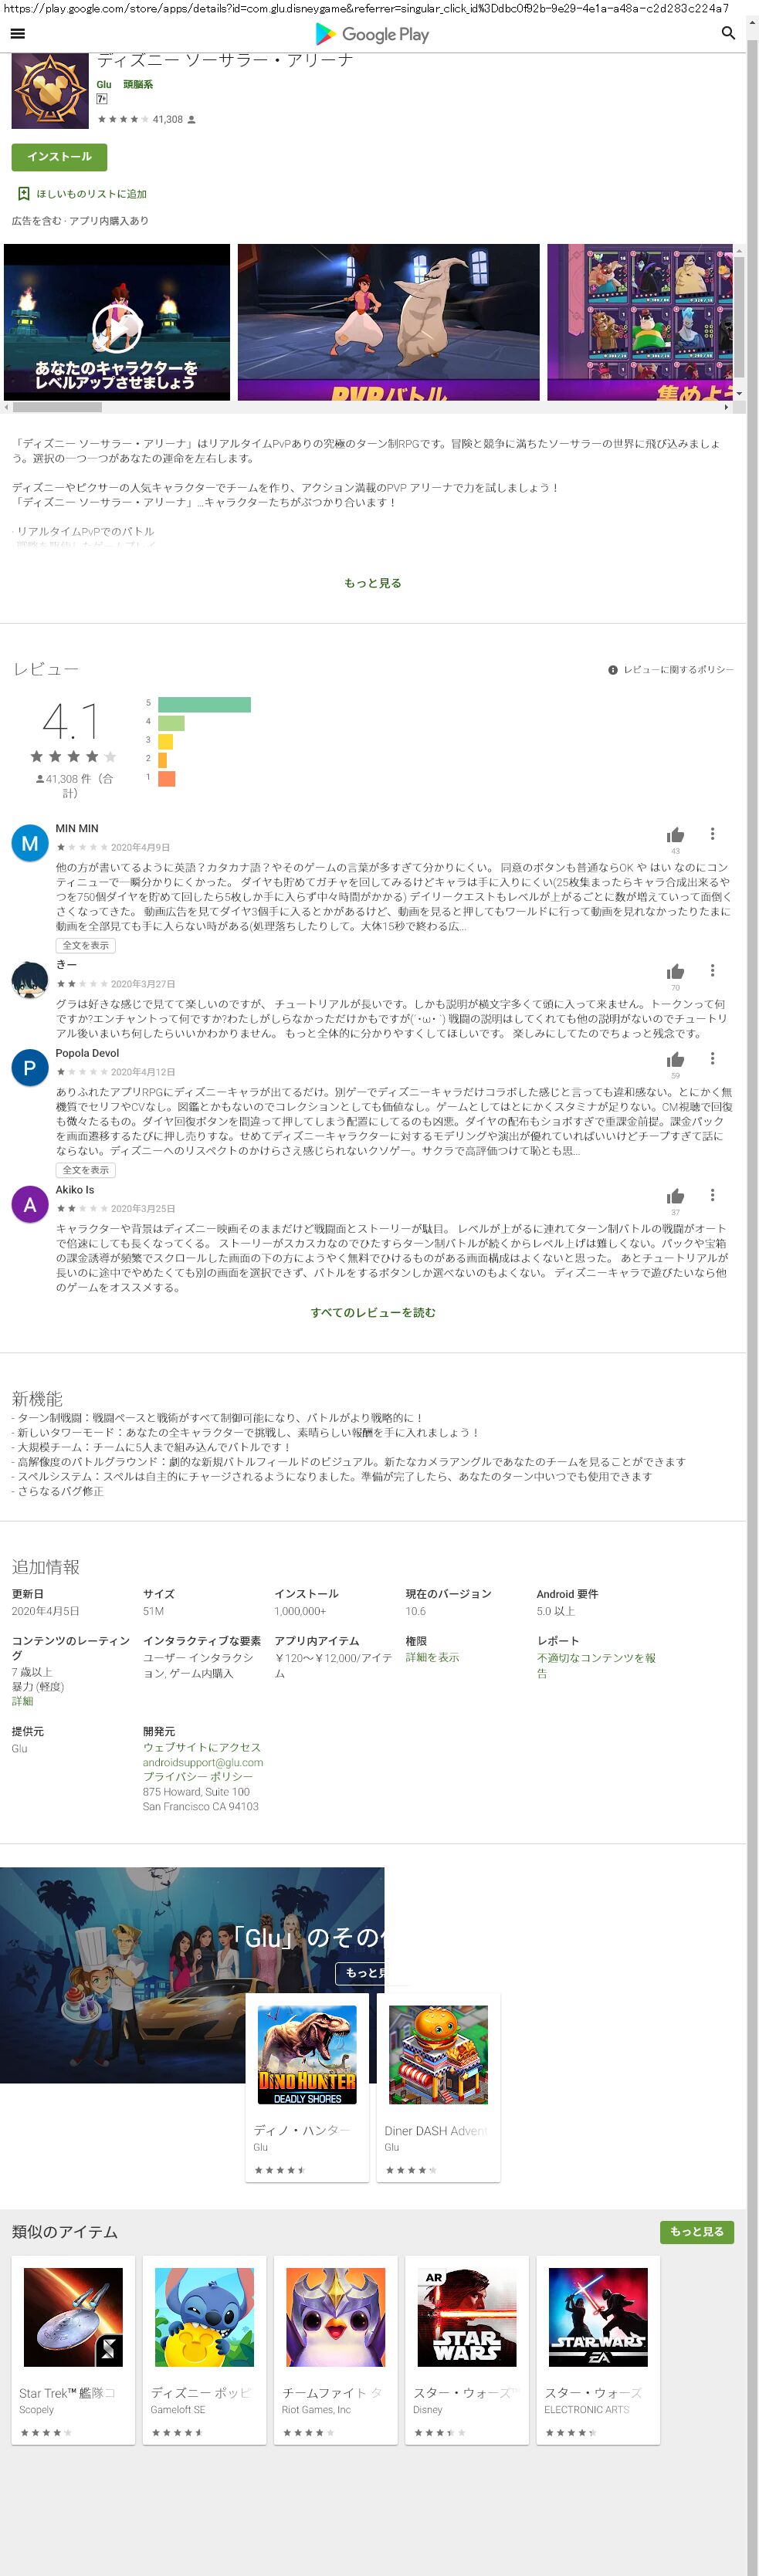Open the AR Star Wars Disney app icon
Image resolution: width=759 pixels, height=2576 pixels.
click(467, 2316)
